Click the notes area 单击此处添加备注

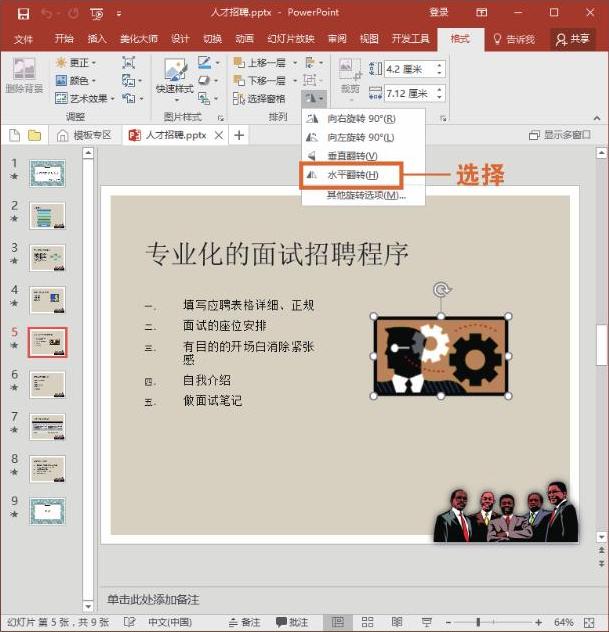click(x=154, y=600)
